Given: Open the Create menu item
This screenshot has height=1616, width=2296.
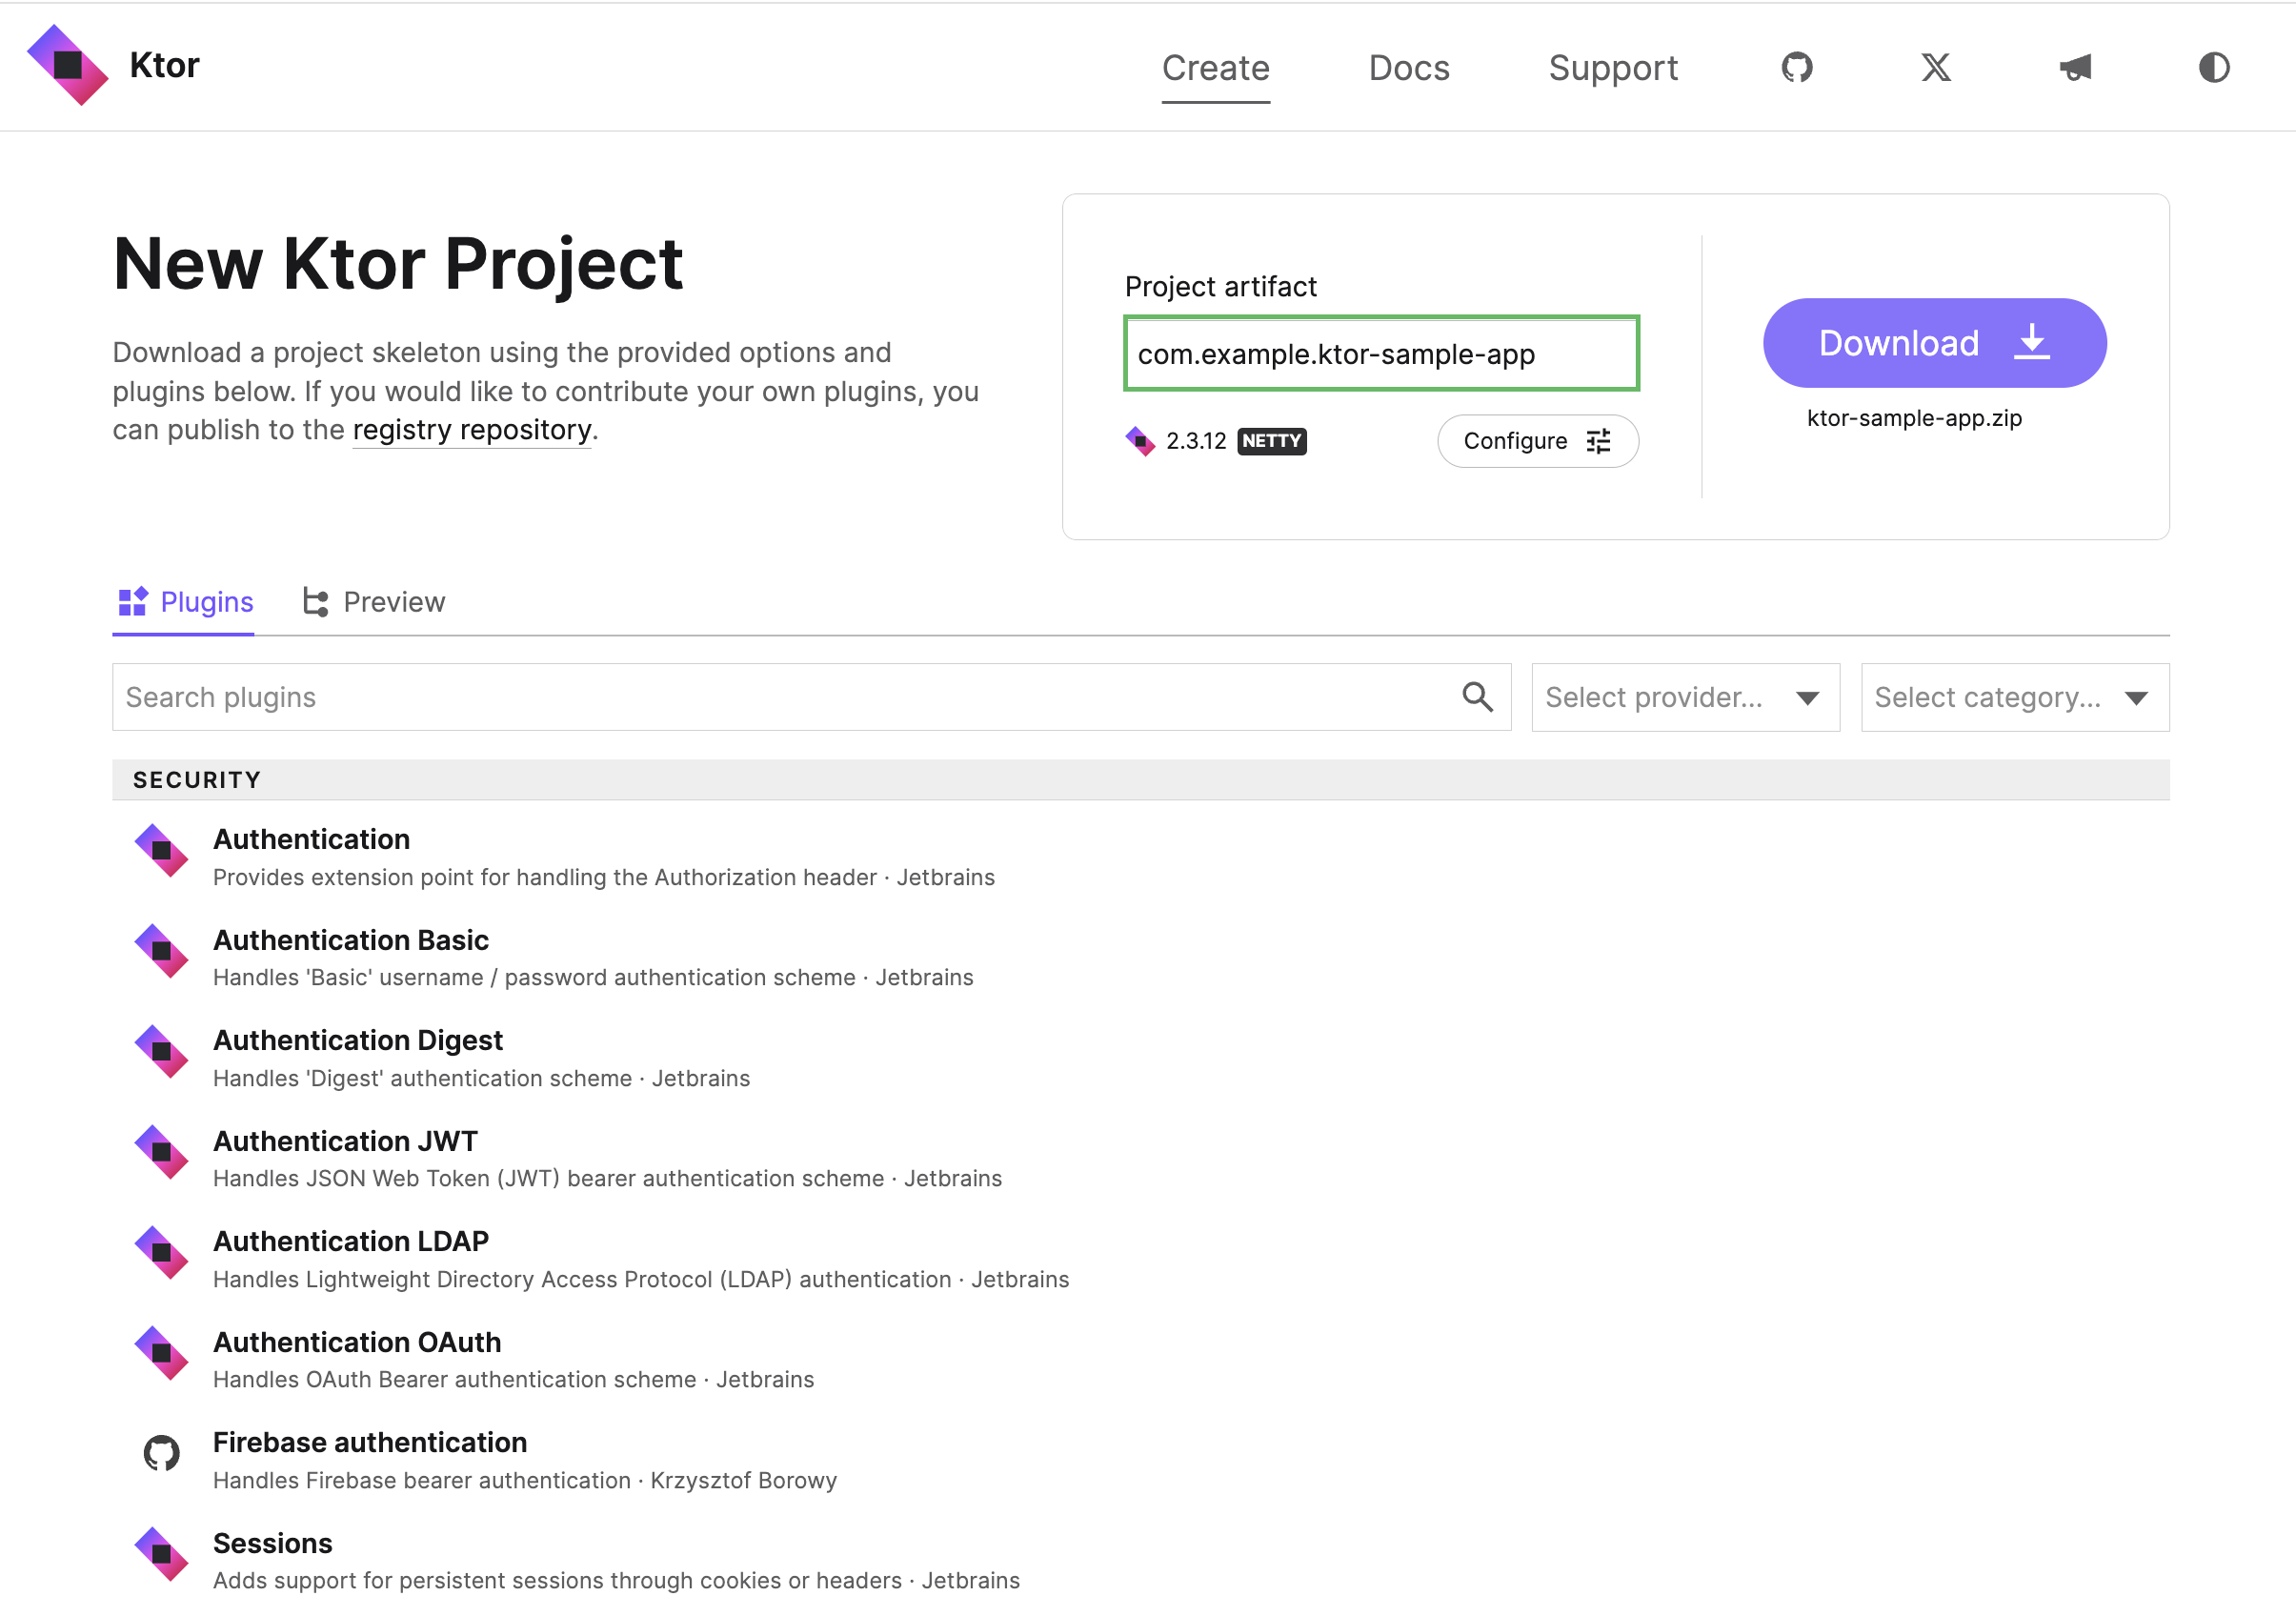Looking at the screenshot, I should [1215, 68].
